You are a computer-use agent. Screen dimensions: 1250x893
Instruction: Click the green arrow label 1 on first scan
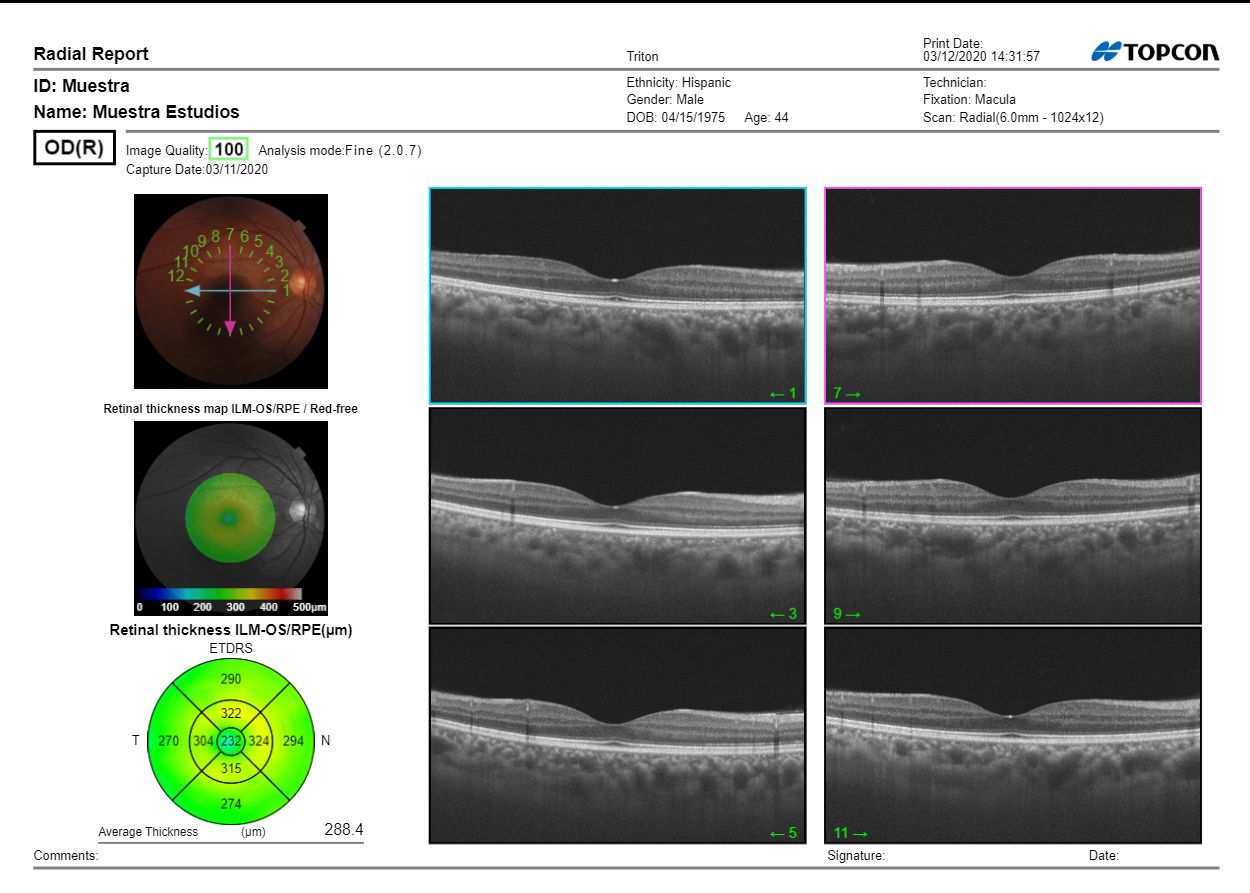[783, 394]
